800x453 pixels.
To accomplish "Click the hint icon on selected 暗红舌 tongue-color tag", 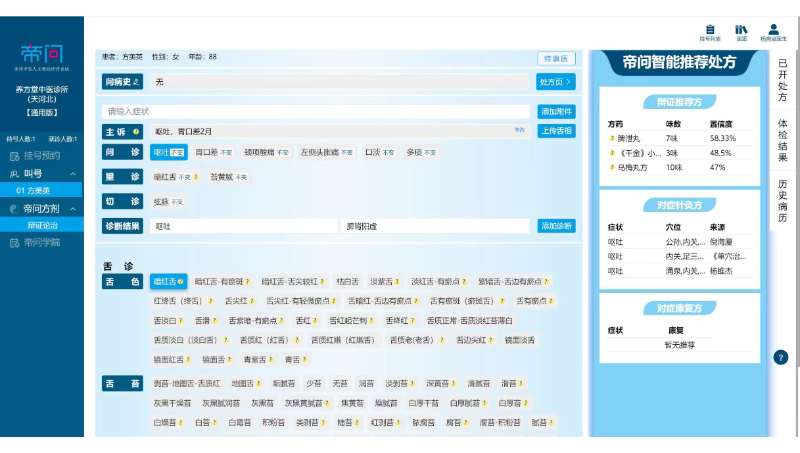I will point(181,282).
